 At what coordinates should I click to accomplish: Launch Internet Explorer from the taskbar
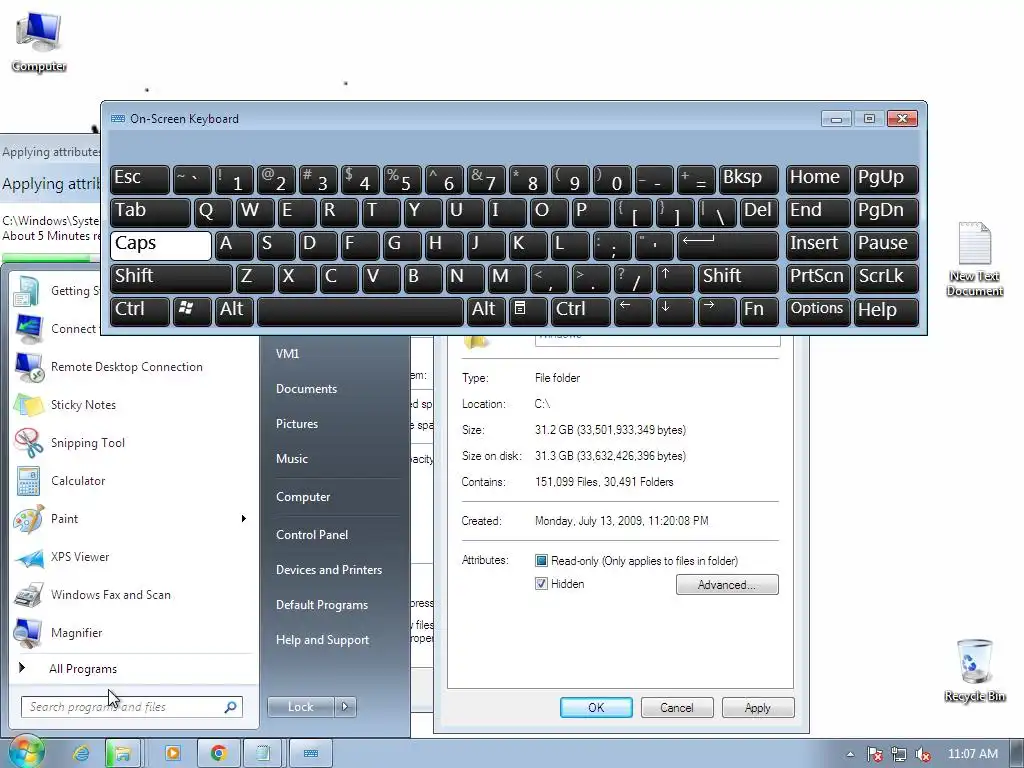[81, 754]
